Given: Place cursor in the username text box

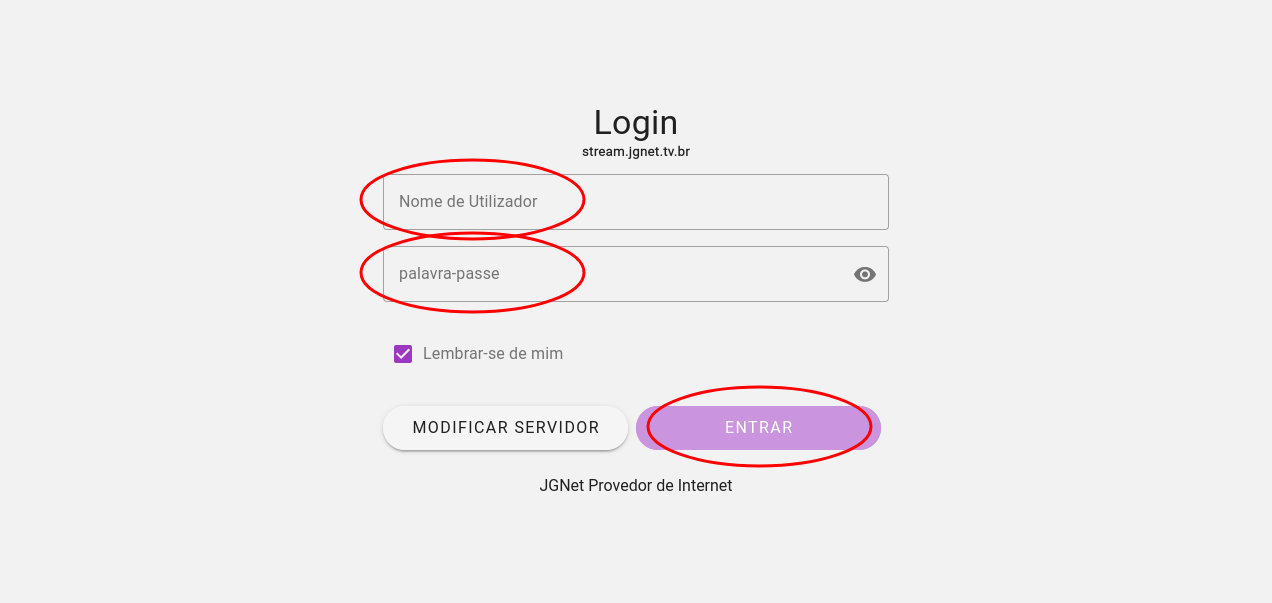Looking at the screenshot, I should [635, 202].
